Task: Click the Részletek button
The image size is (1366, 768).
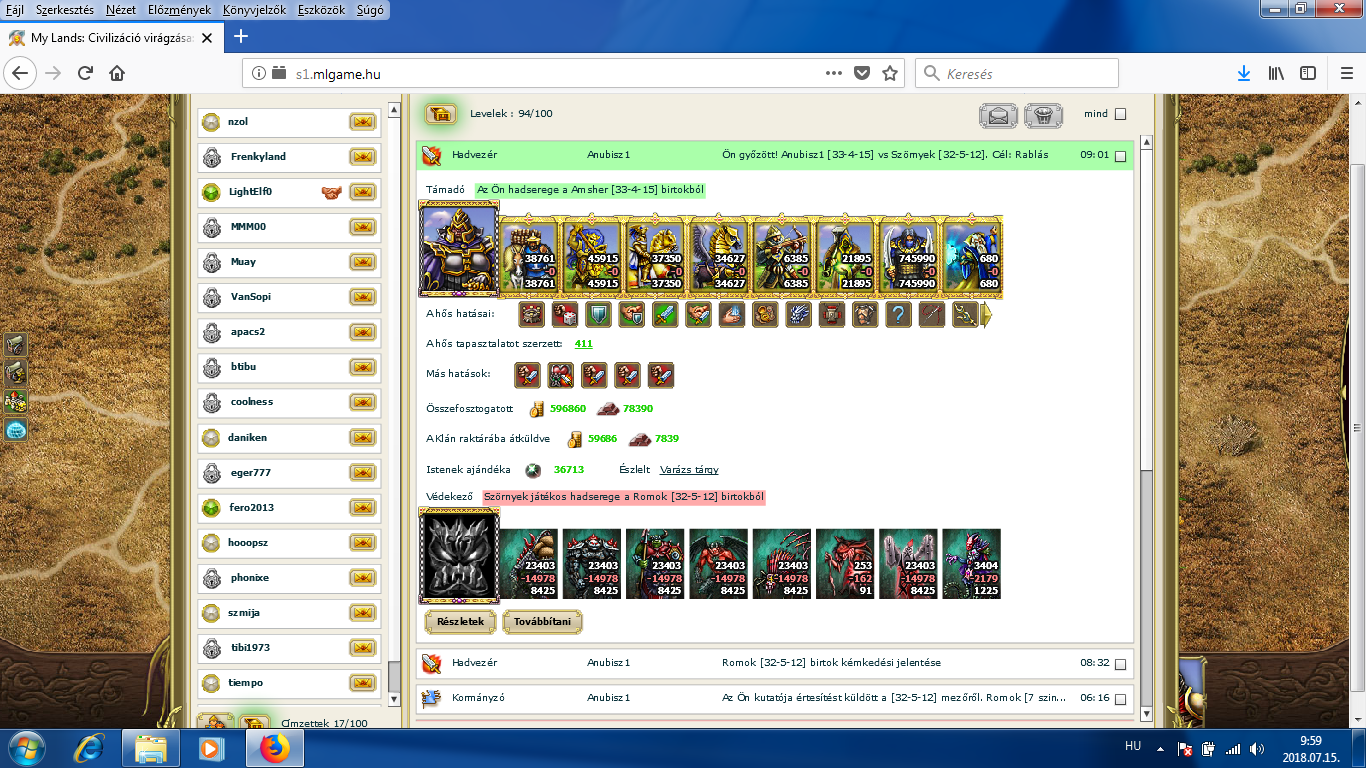Action: tap(460, 622)
